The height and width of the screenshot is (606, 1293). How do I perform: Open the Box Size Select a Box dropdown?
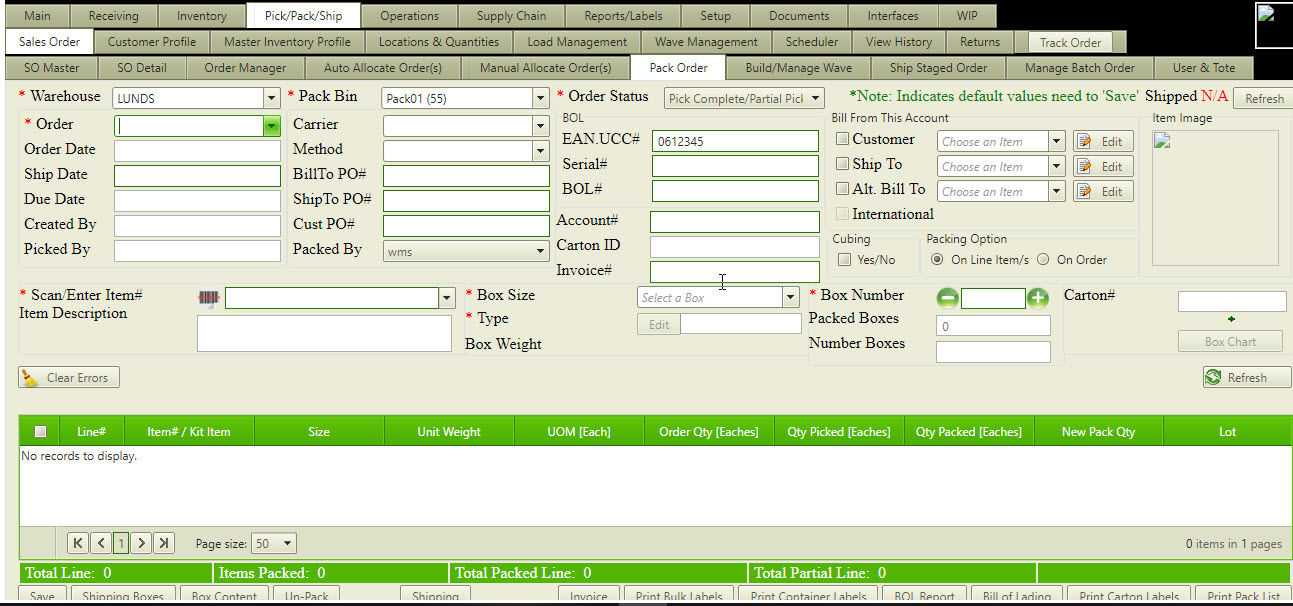(x=790, y=297)
